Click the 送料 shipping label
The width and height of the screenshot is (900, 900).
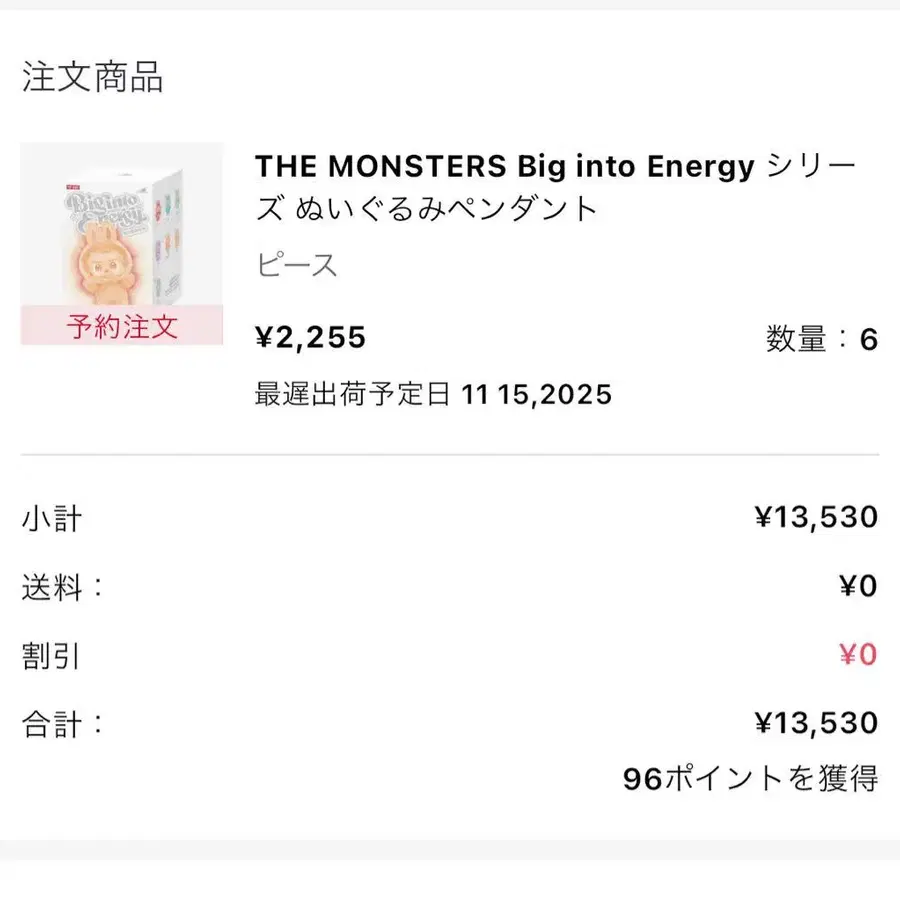[62, 587]
